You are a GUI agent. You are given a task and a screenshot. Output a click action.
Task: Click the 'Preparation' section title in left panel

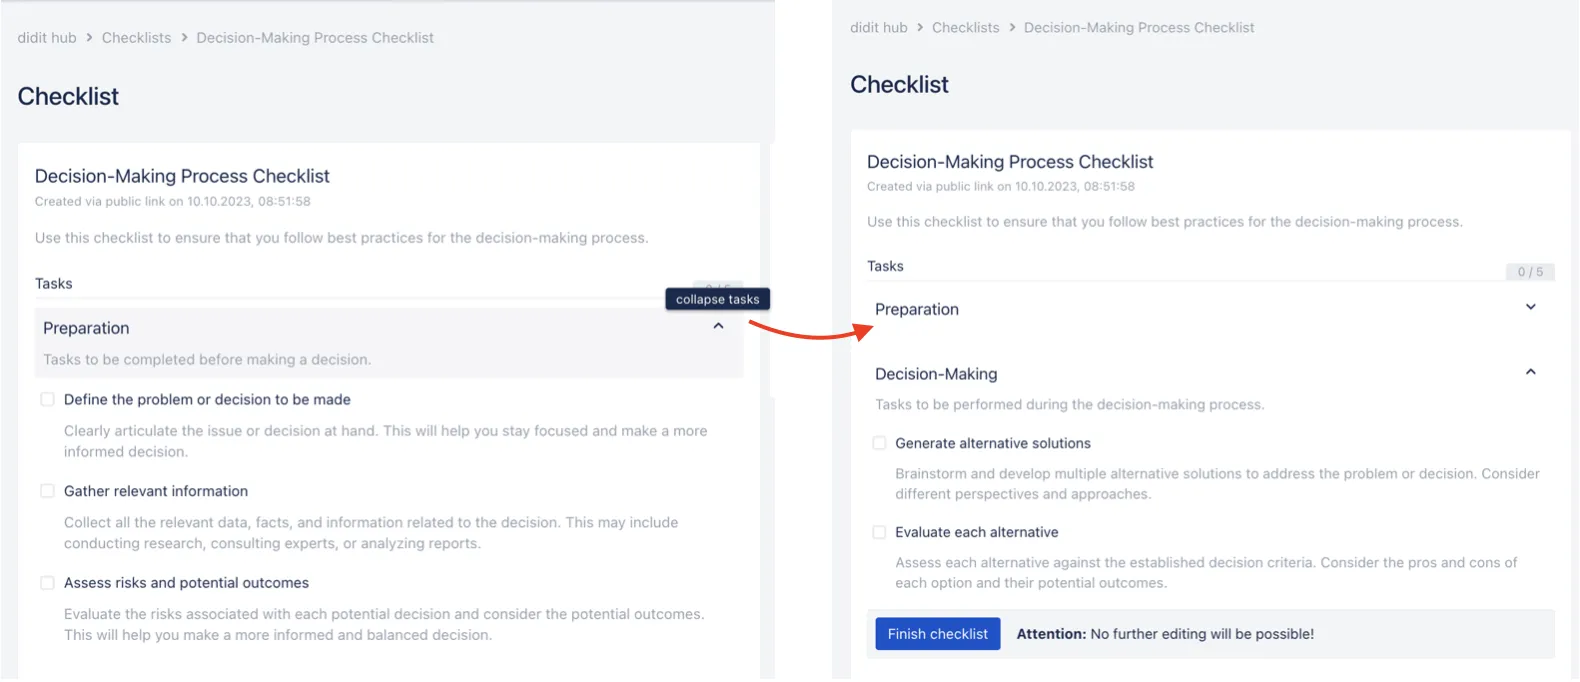coord(86,328)
